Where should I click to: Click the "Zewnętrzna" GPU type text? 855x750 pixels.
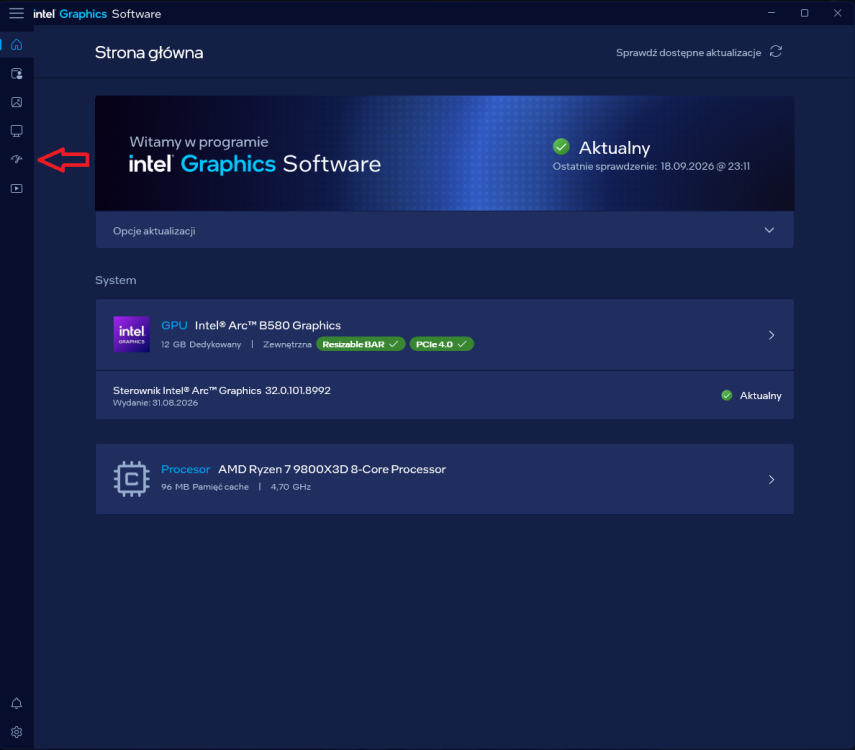click(x=287, y=345)
